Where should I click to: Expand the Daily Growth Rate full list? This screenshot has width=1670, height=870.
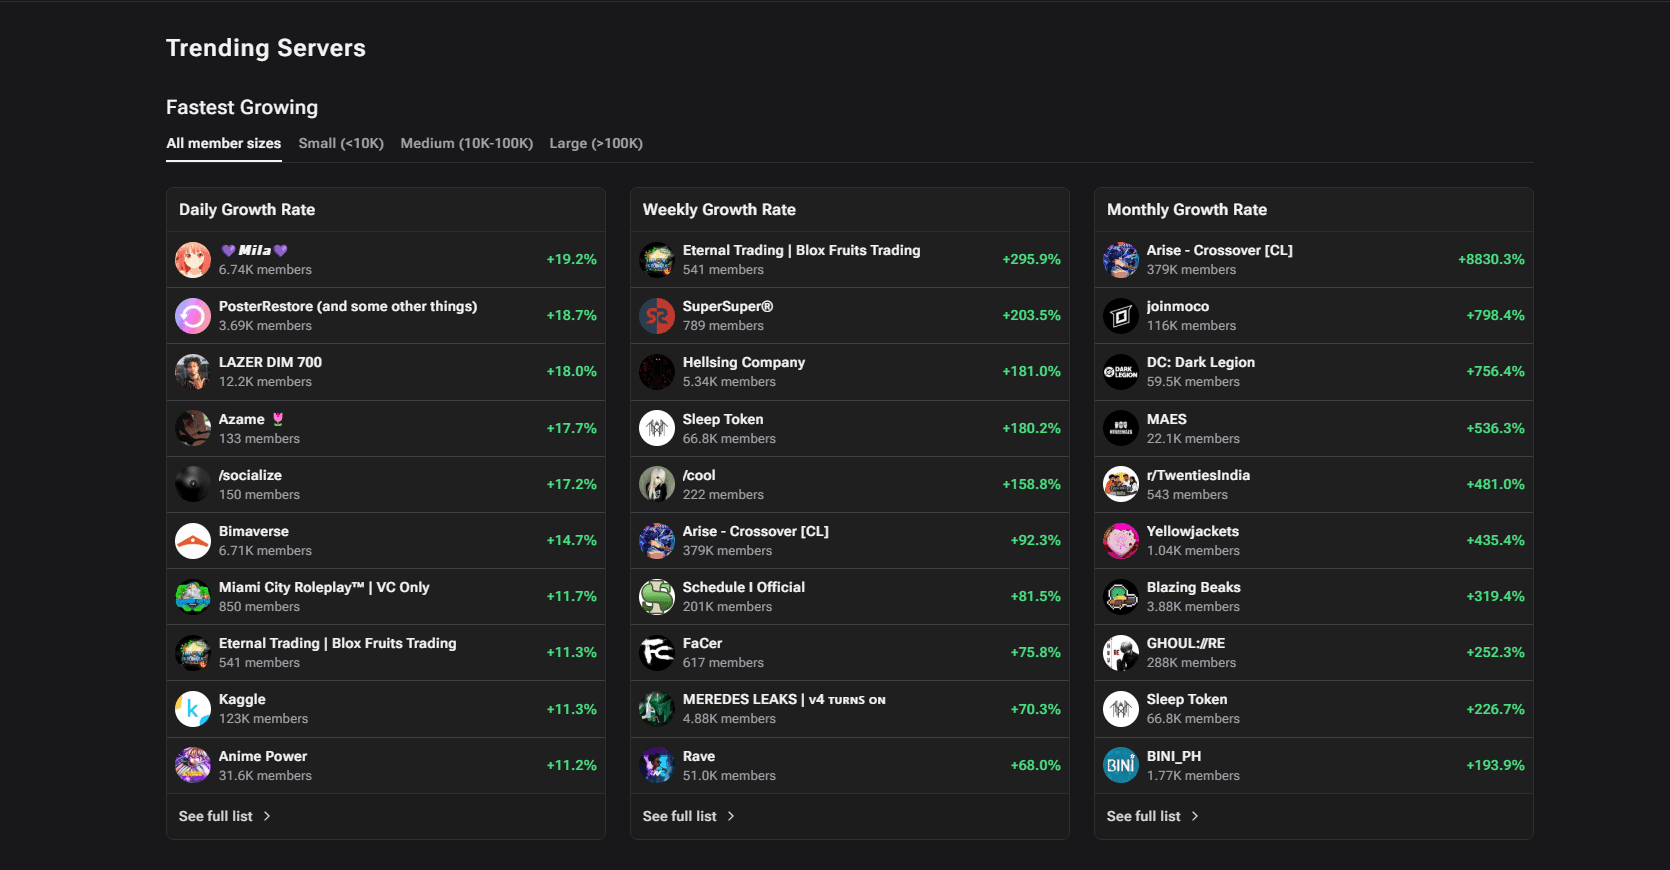[x=224, y=816]
